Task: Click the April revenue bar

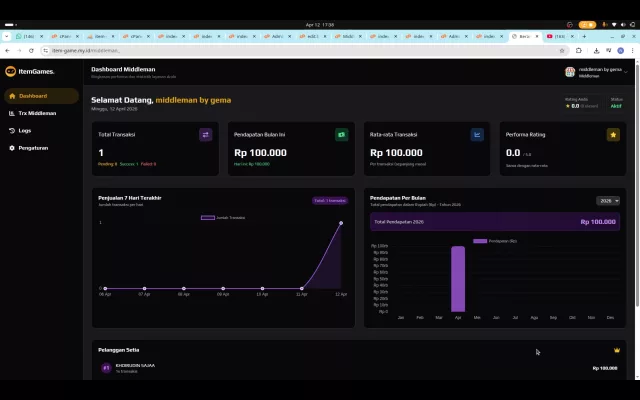Action: tap(458, 279)
